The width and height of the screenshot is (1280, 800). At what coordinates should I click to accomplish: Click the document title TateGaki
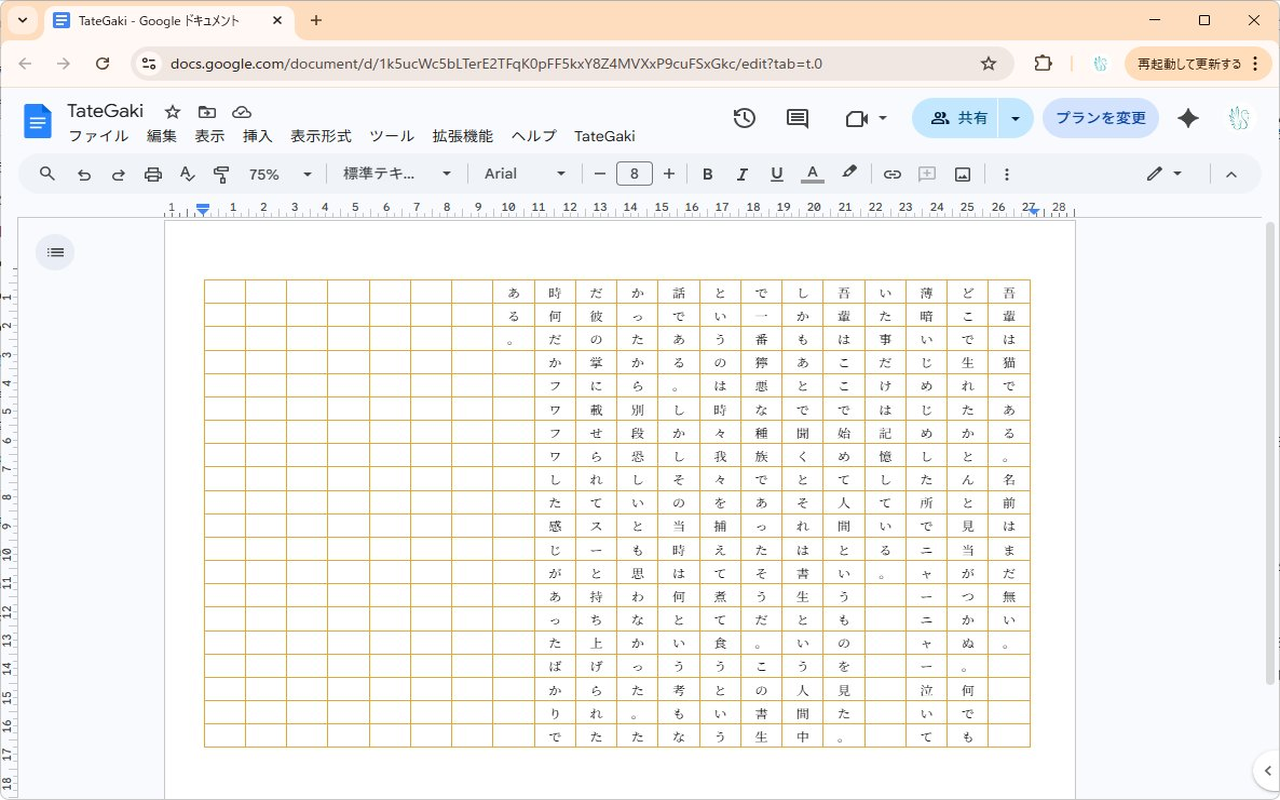tap(105, 111)
